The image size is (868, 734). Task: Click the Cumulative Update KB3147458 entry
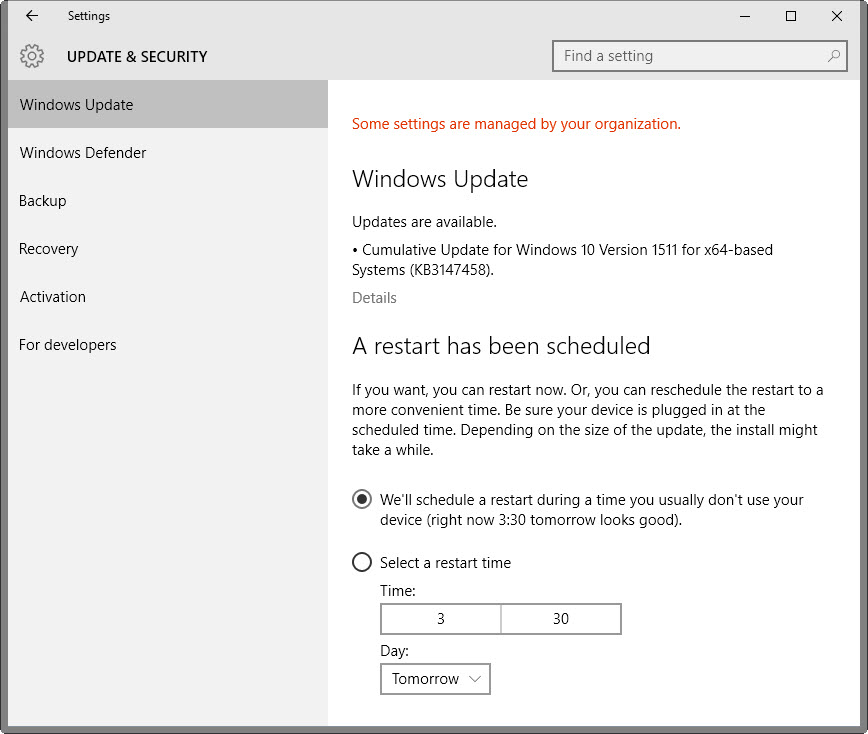(x=562, y=260)
